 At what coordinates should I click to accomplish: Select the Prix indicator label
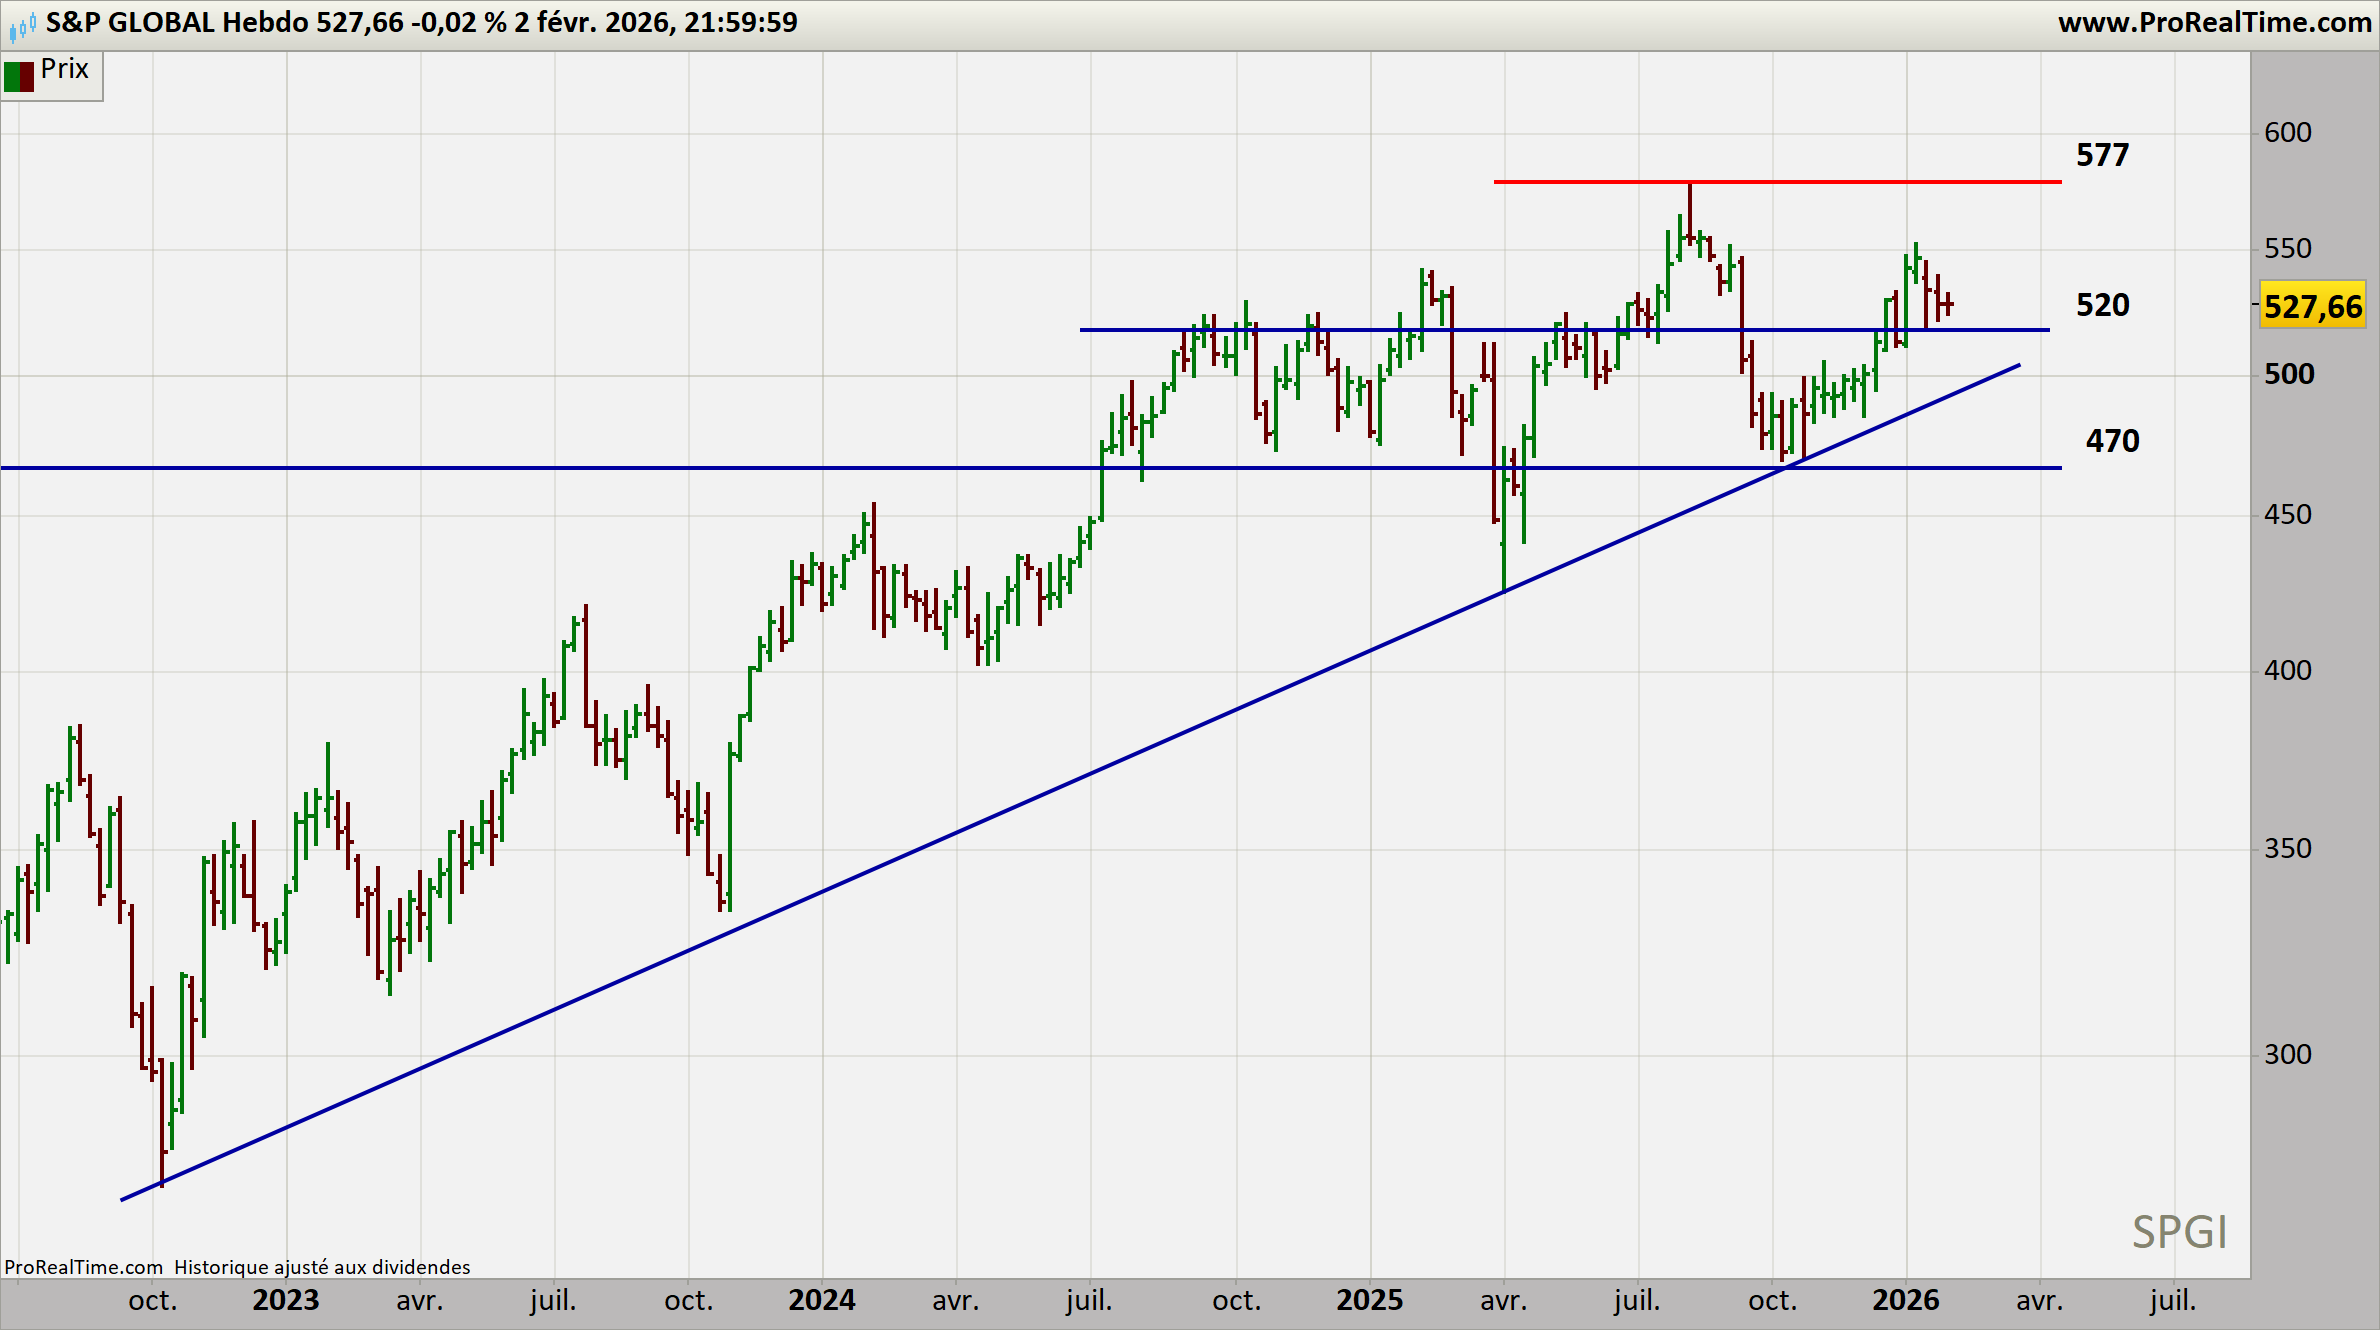point(65,69)
